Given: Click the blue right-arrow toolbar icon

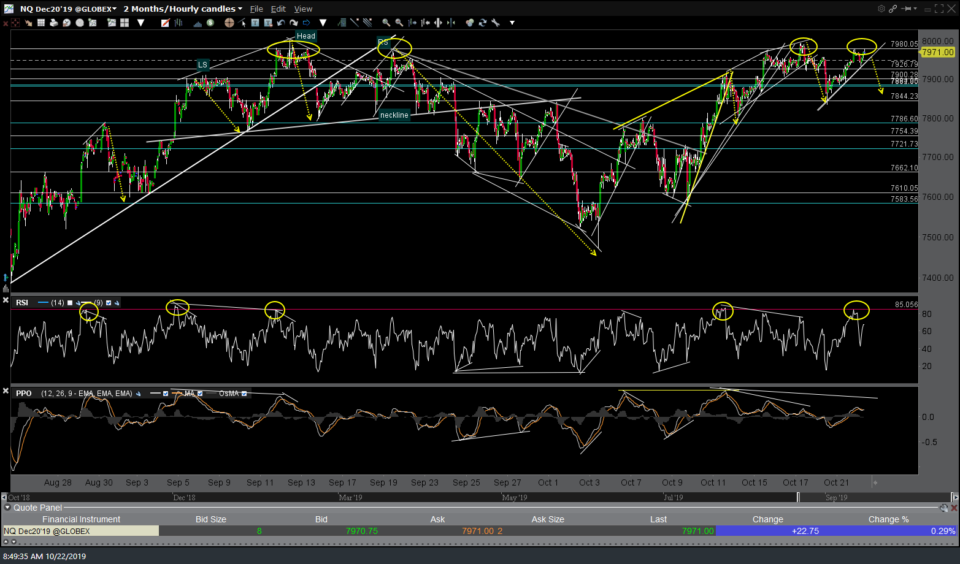Looking at the screenshot, I should tap(306, 23).
